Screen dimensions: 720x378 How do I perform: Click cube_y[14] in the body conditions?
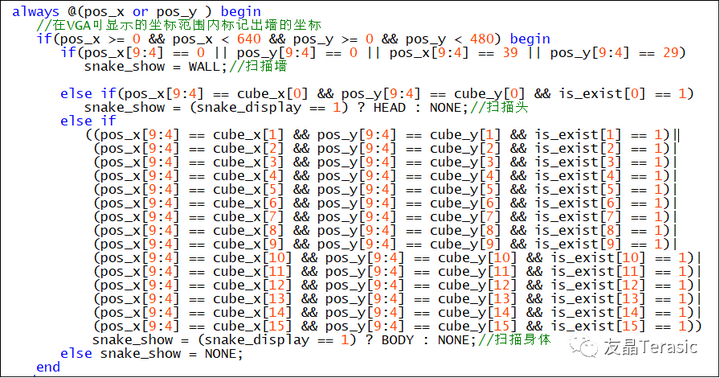coord(478,313)
